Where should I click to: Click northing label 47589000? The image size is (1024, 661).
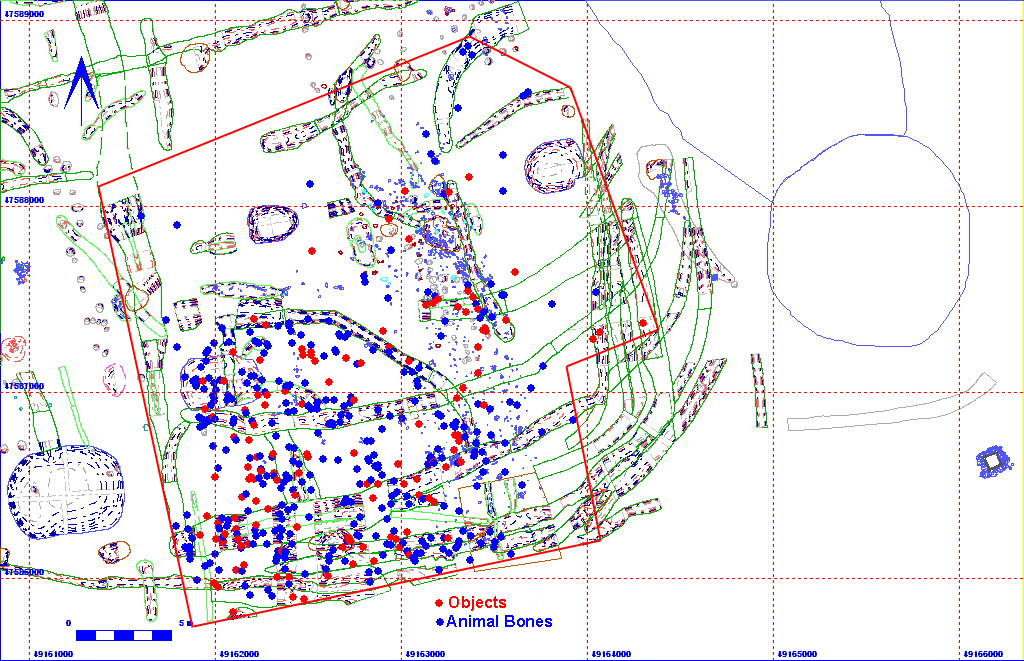pos(24,14)
